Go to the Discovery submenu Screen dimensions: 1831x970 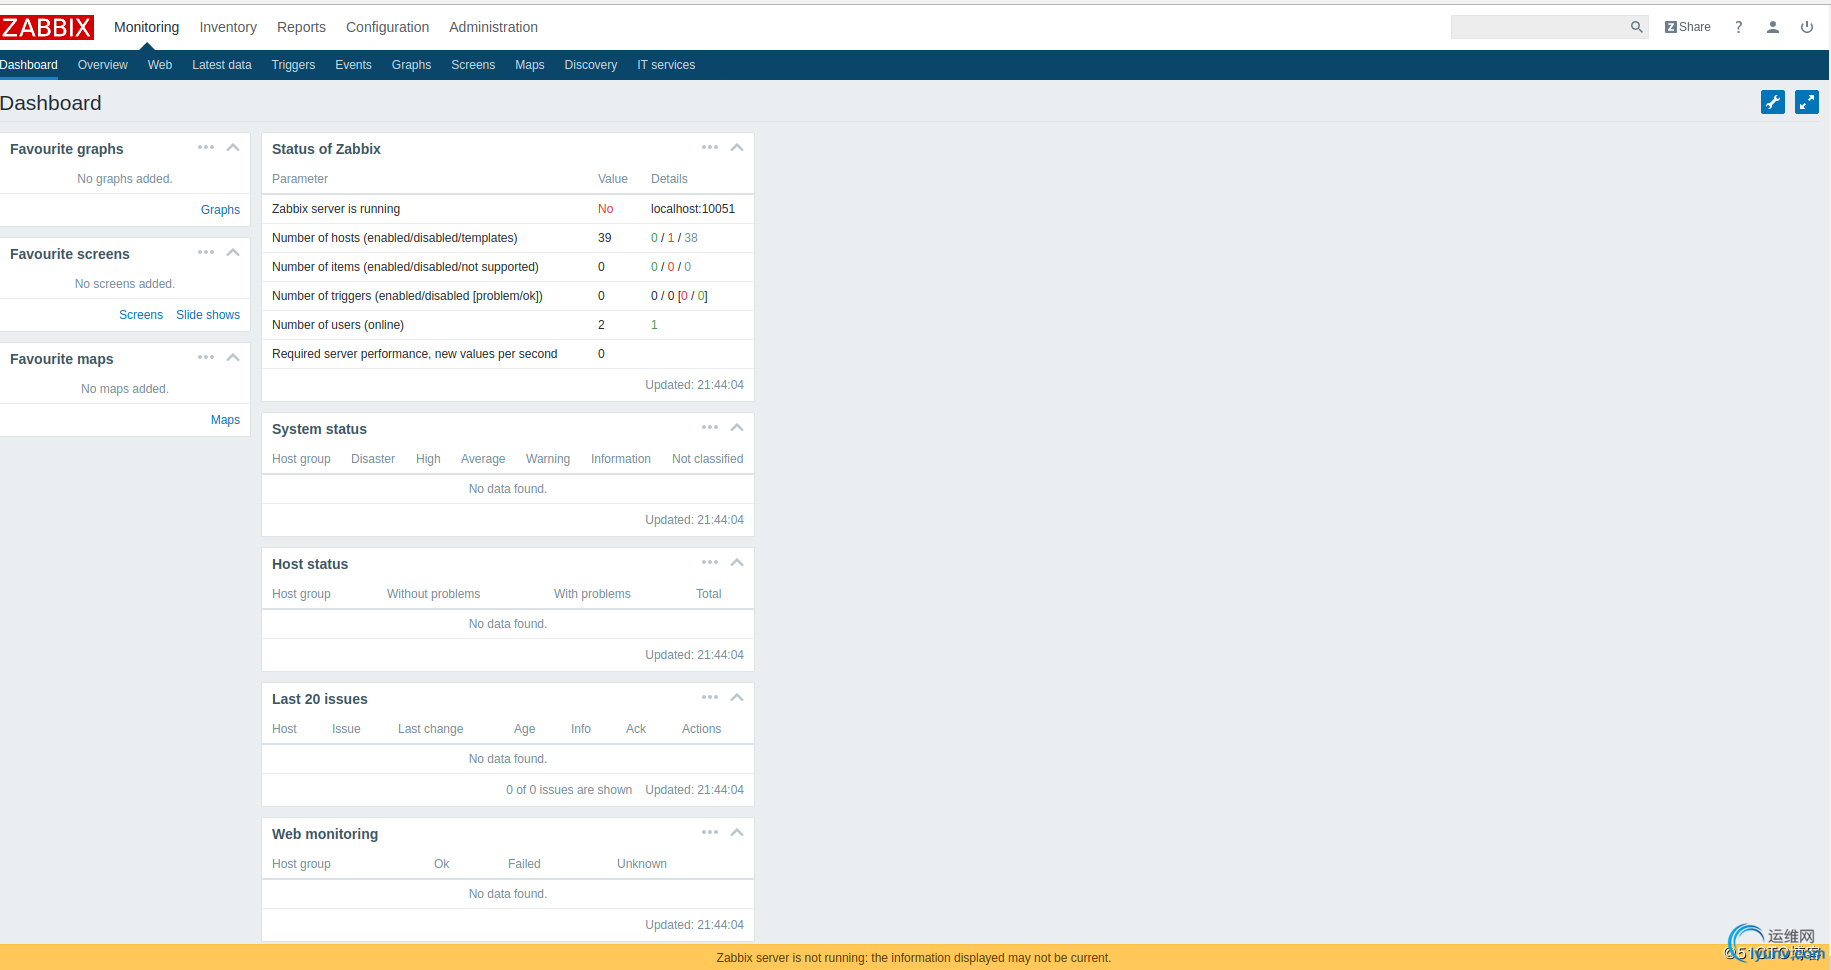coord(591,65)
